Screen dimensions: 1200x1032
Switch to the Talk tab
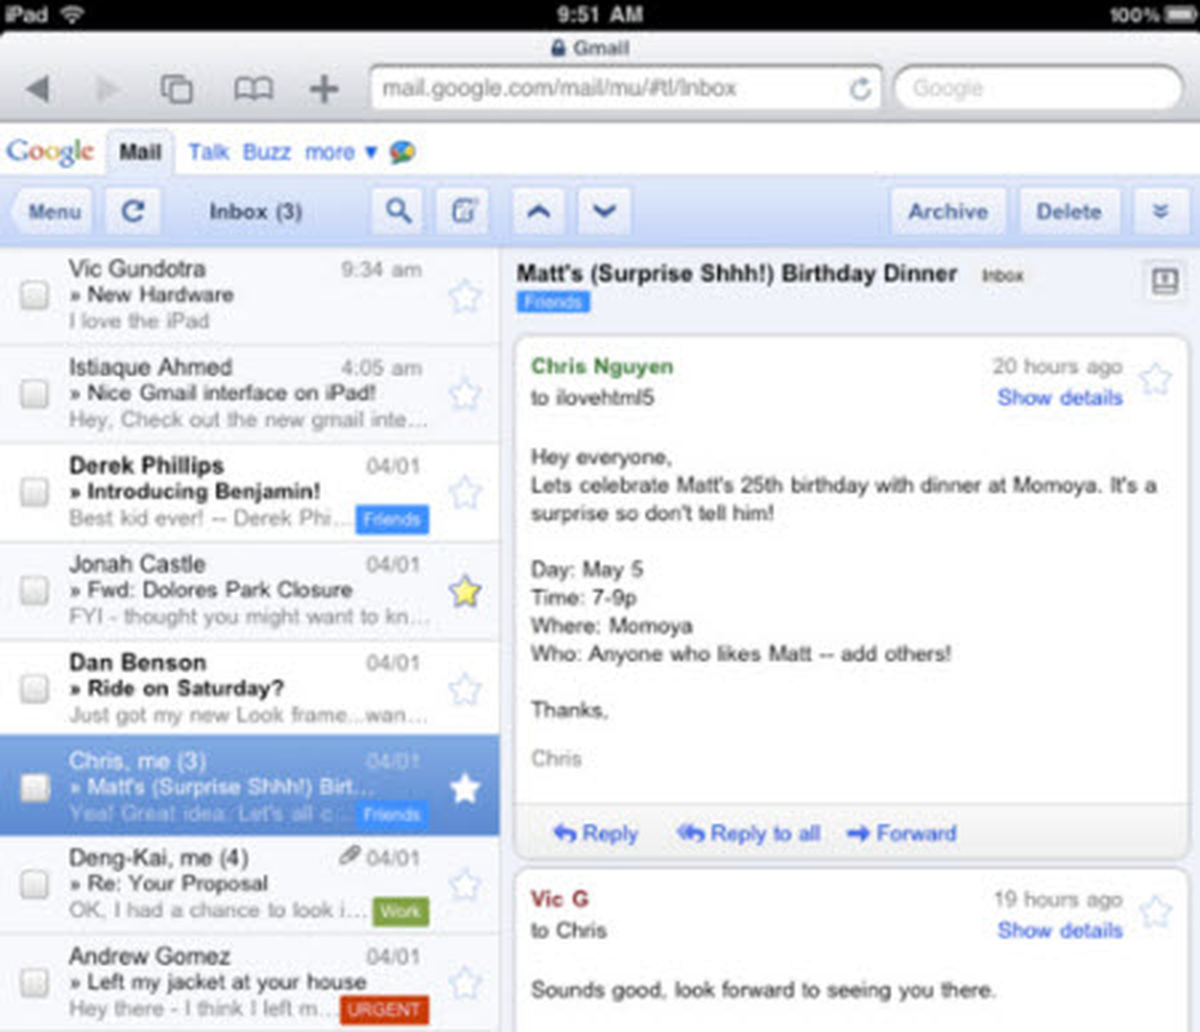click(x=208, y=152)
